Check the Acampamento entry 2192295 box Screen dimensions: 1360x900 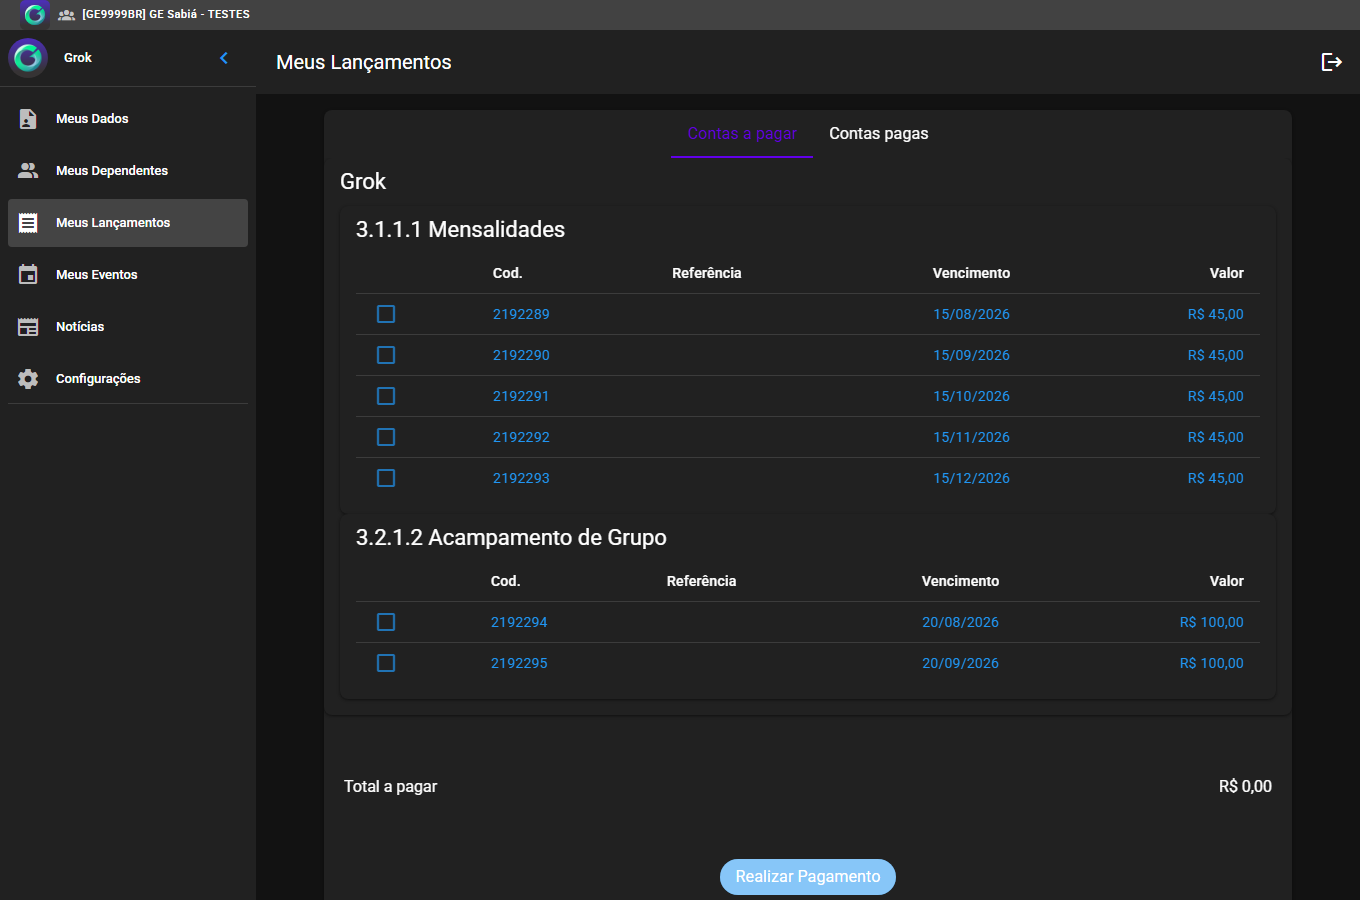point(386,663)
